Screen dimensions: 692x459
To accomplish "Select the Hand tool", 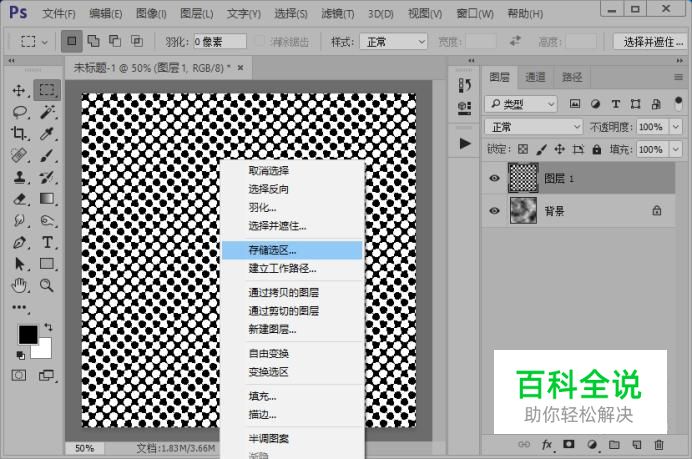I will point(19,286).
